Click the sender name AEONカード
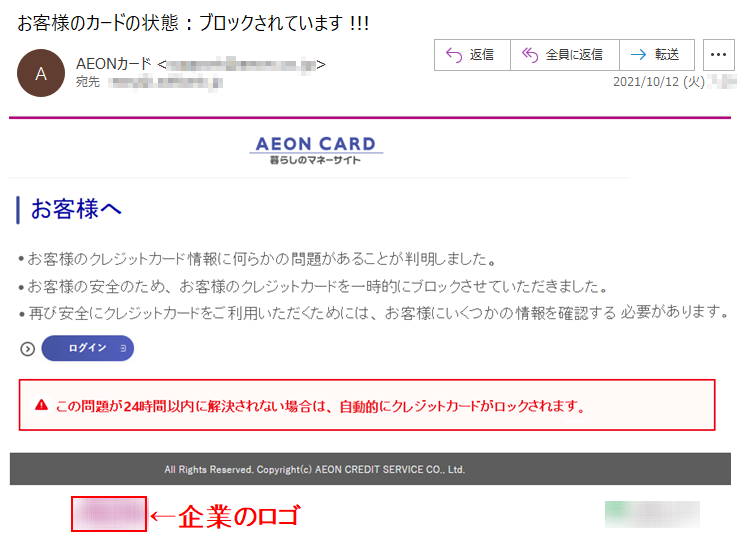This screenshot has height=549, width=752. (x=113, y=64)
